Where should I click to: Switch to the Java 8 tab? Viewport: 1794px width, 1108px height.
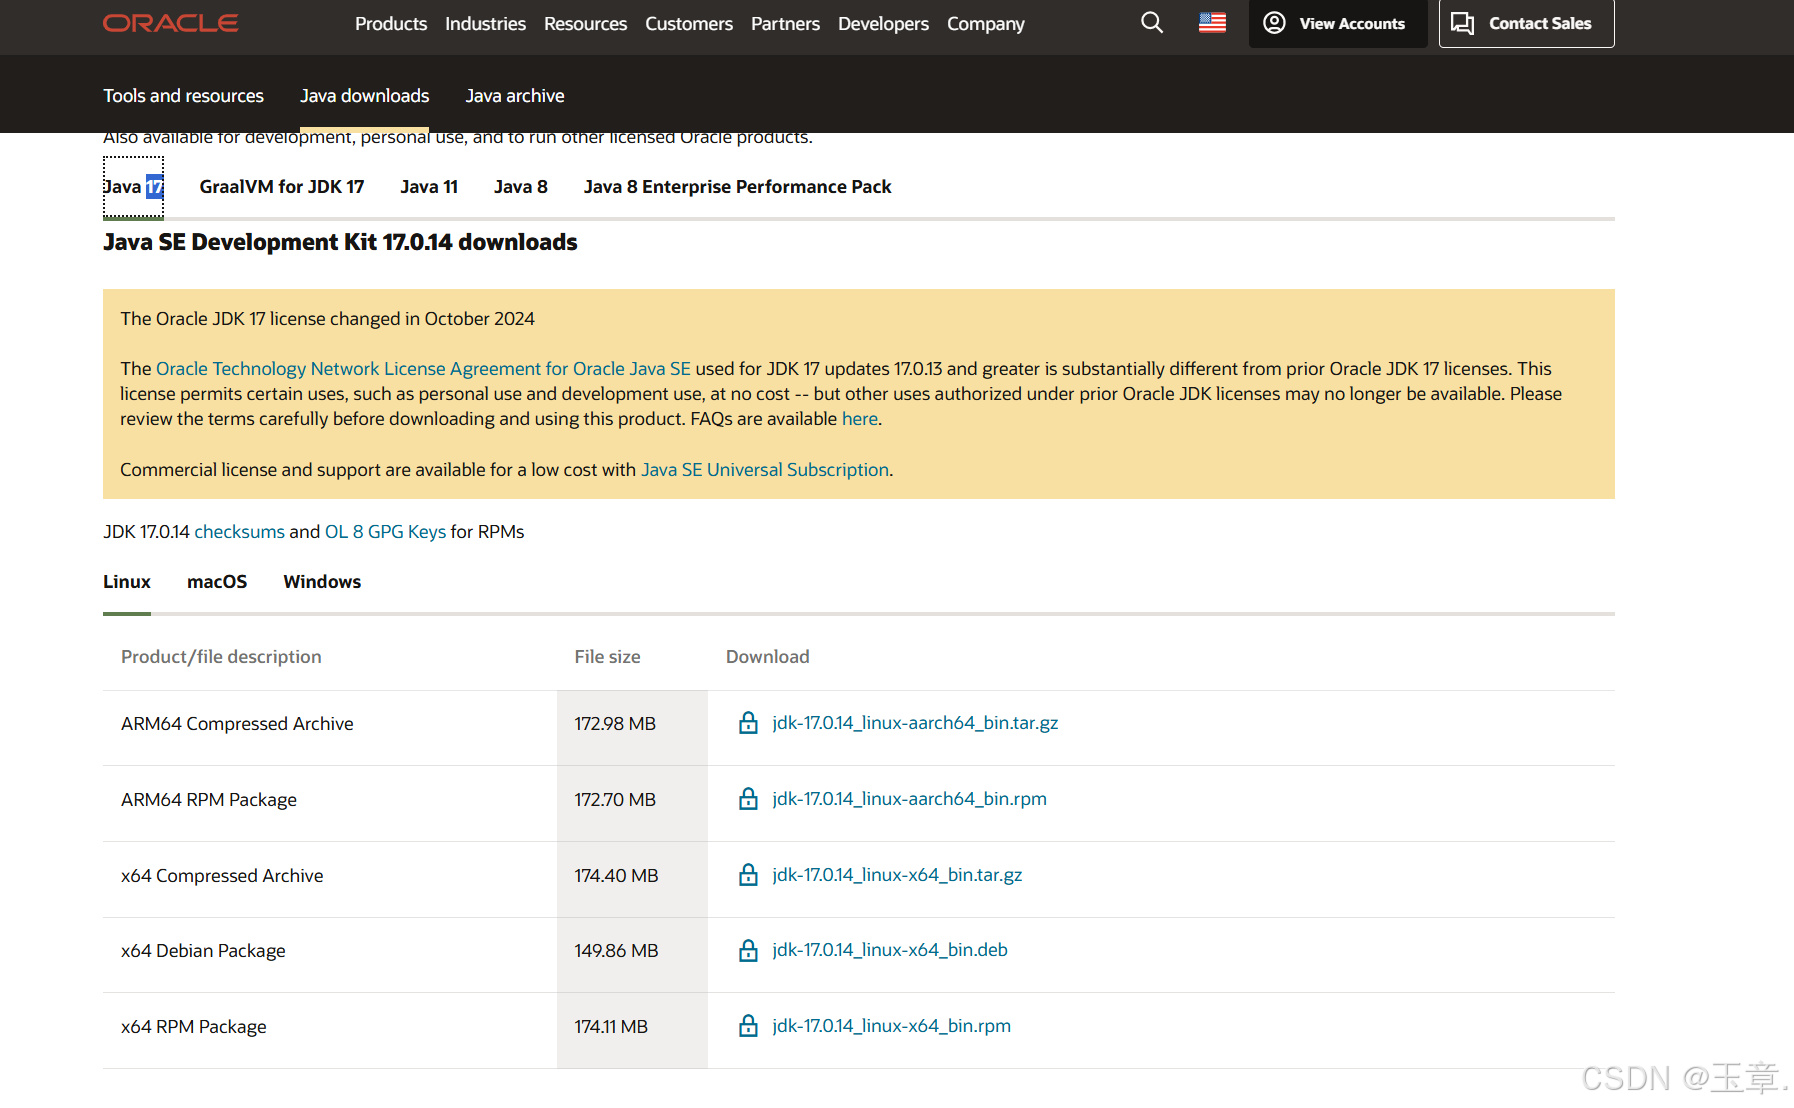(x=521, y=187)
